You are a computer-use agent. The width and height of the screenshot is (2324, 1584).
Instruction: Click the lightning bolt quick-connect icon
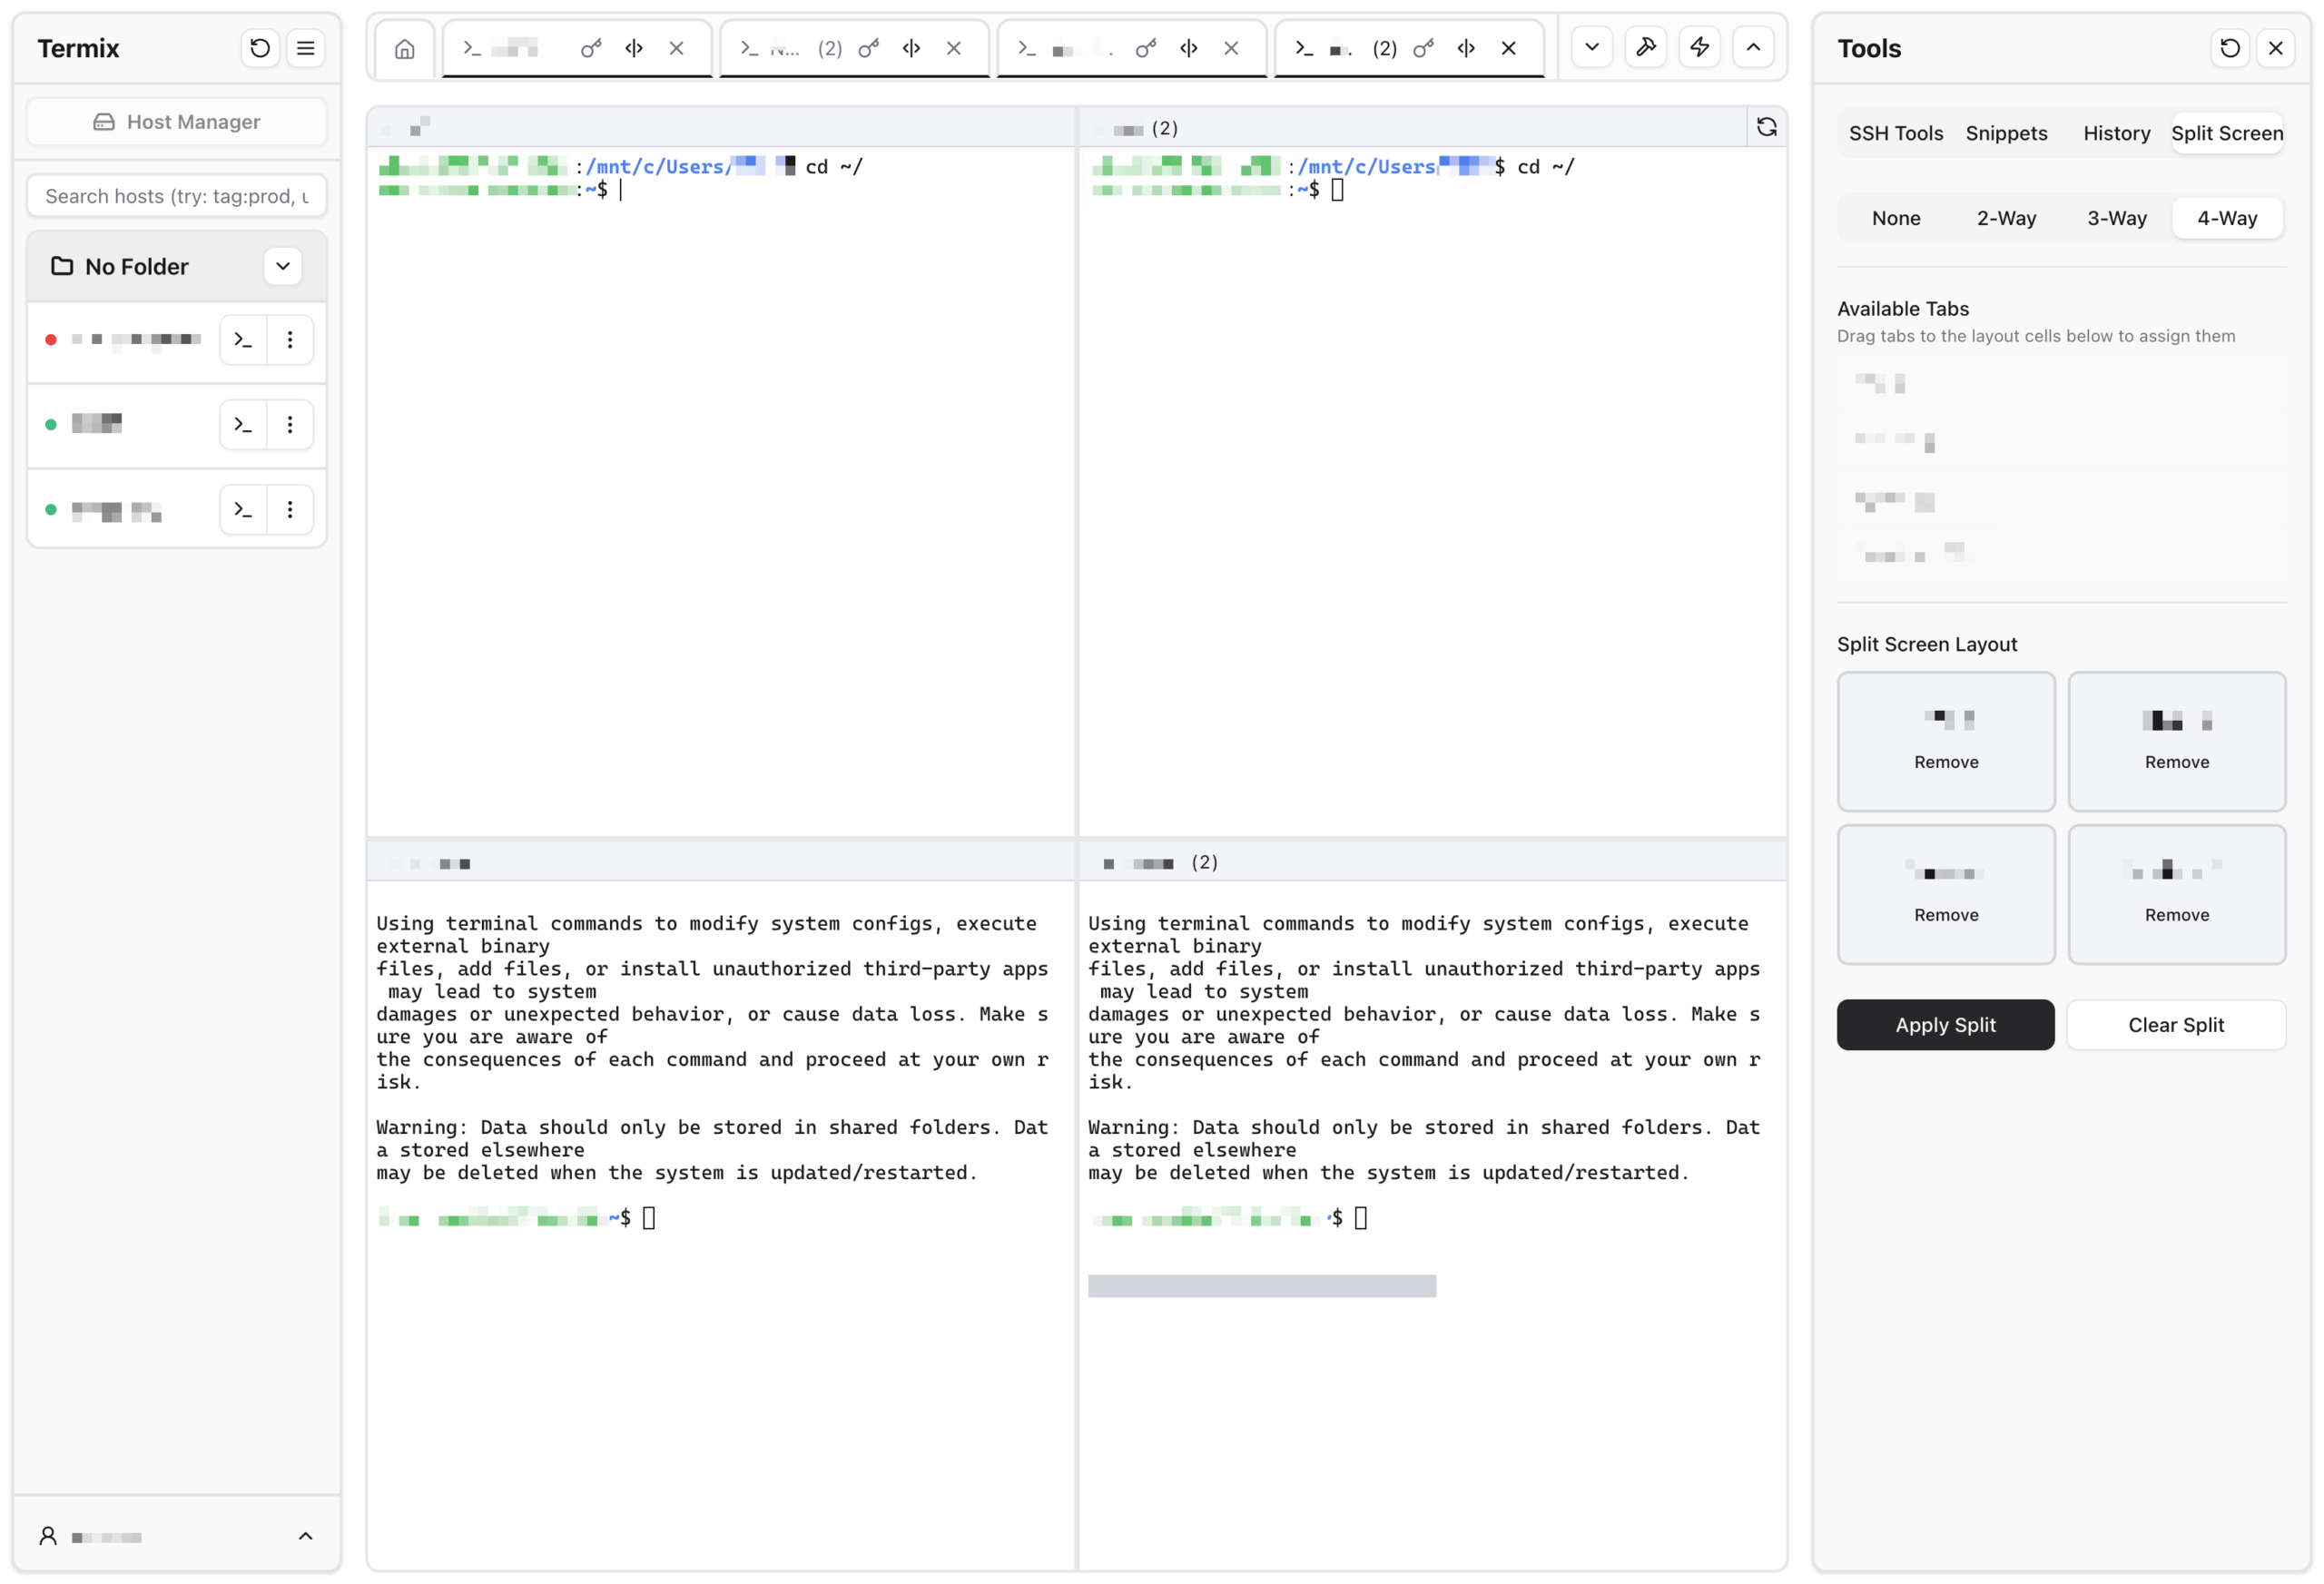click(x=1699, y=47)
